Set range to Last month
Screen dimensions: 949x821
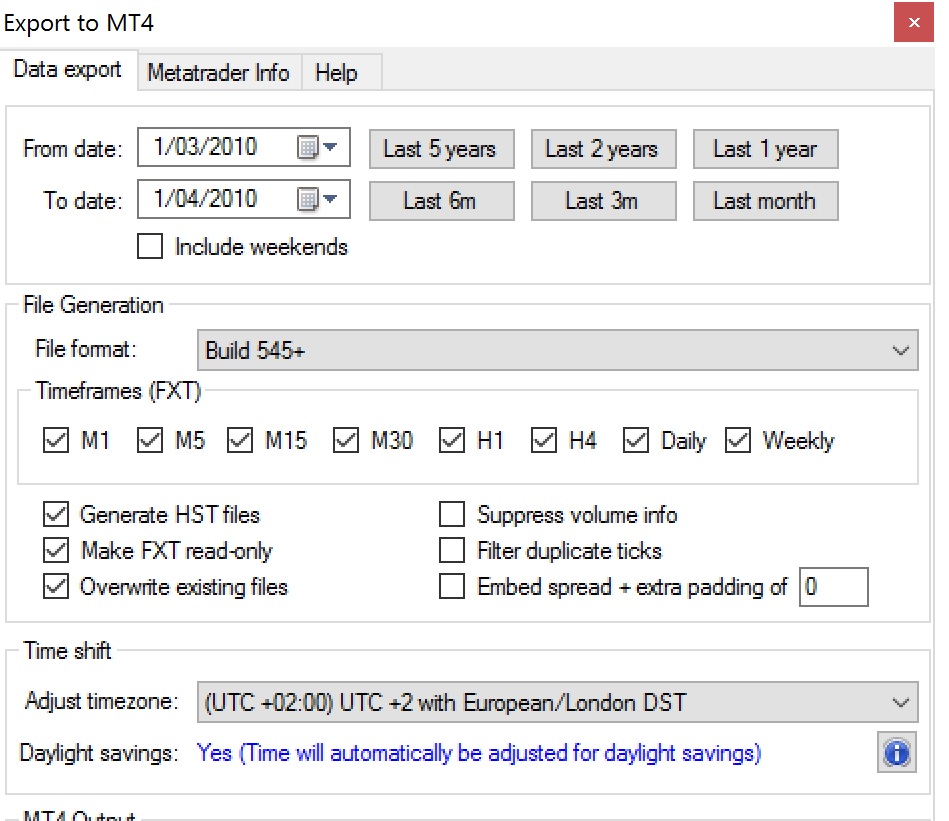point(766,201)
